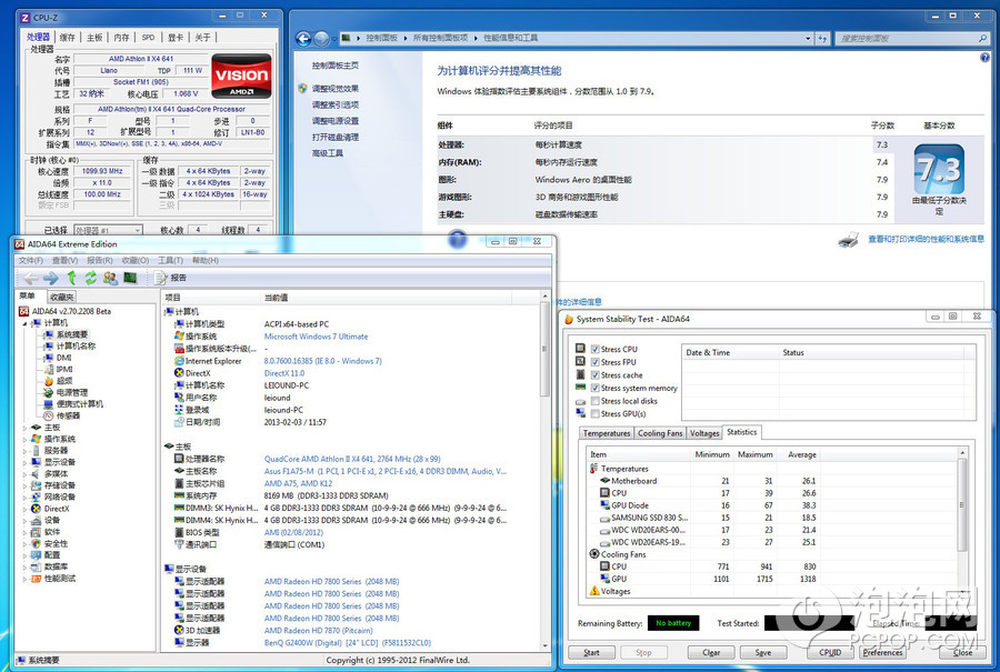
Task: Click the printer icon in performance window
Action: [x=848, y=240]
